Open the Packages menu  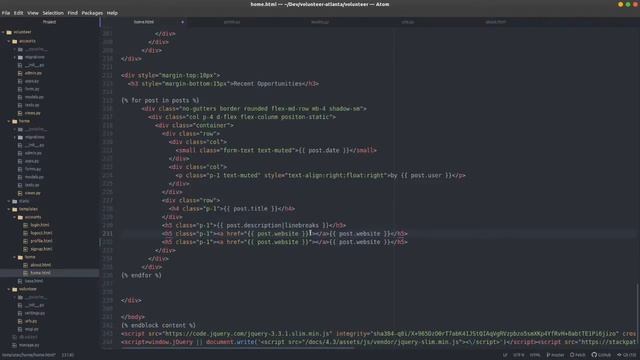[x=92, y=13]
